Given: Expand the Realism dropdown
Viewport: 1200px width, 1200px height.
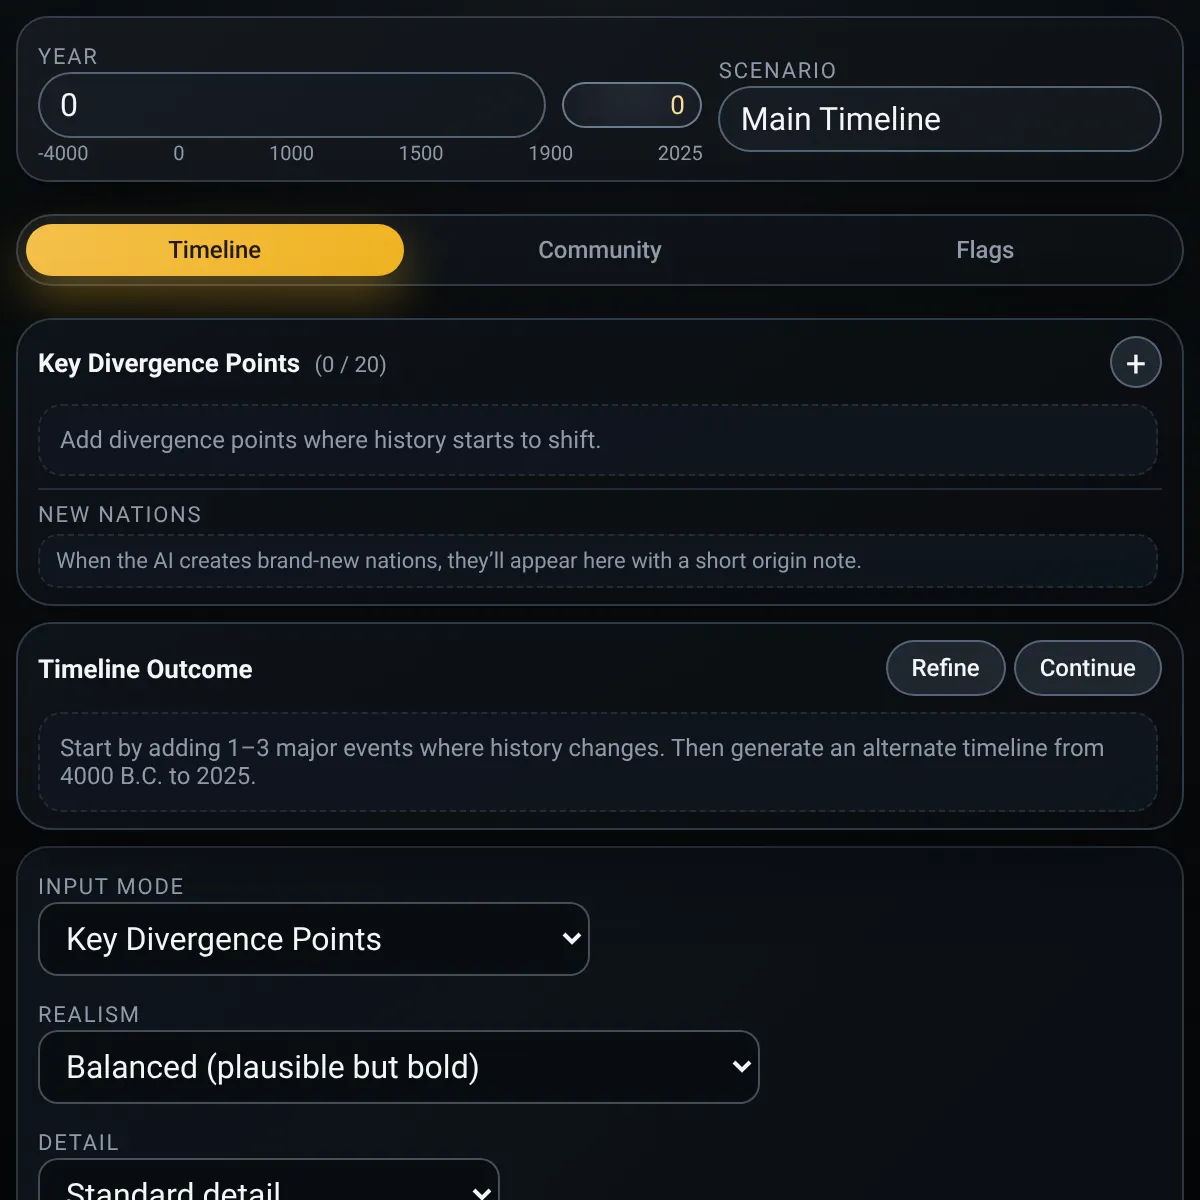Looking at the screenshot, I should pyautogui.click(x=398, y=1067).
